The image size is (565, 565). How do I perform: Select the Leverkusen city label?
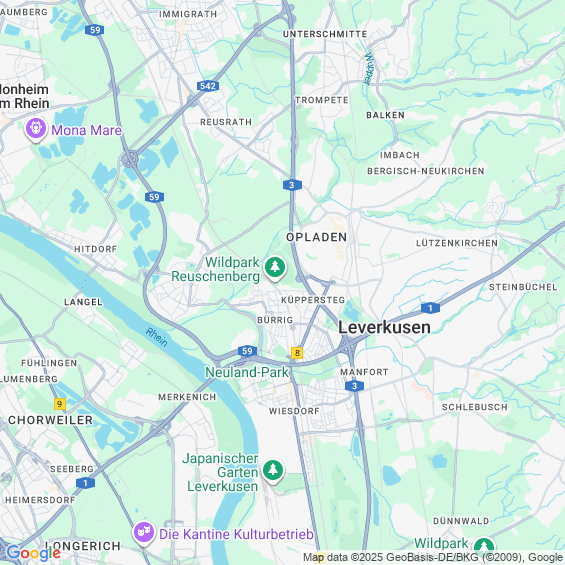pyautogui.click(x=384, y=328)
